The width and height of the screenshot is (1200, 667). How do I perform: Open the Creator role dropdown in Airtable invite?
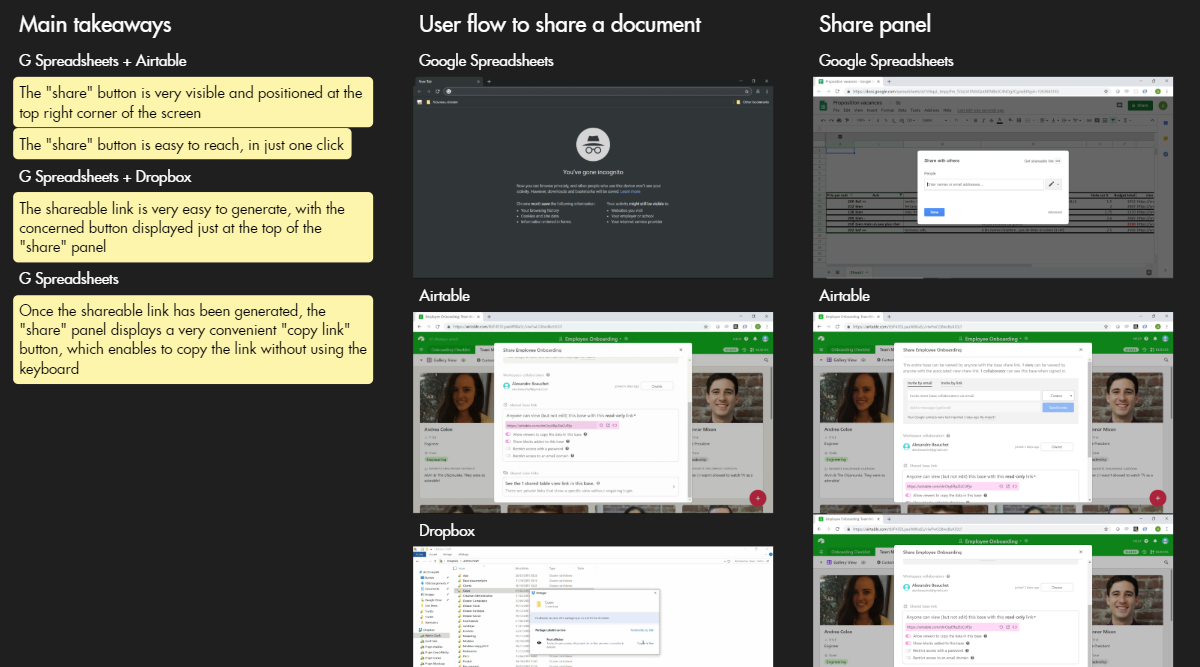(1059, 396)
